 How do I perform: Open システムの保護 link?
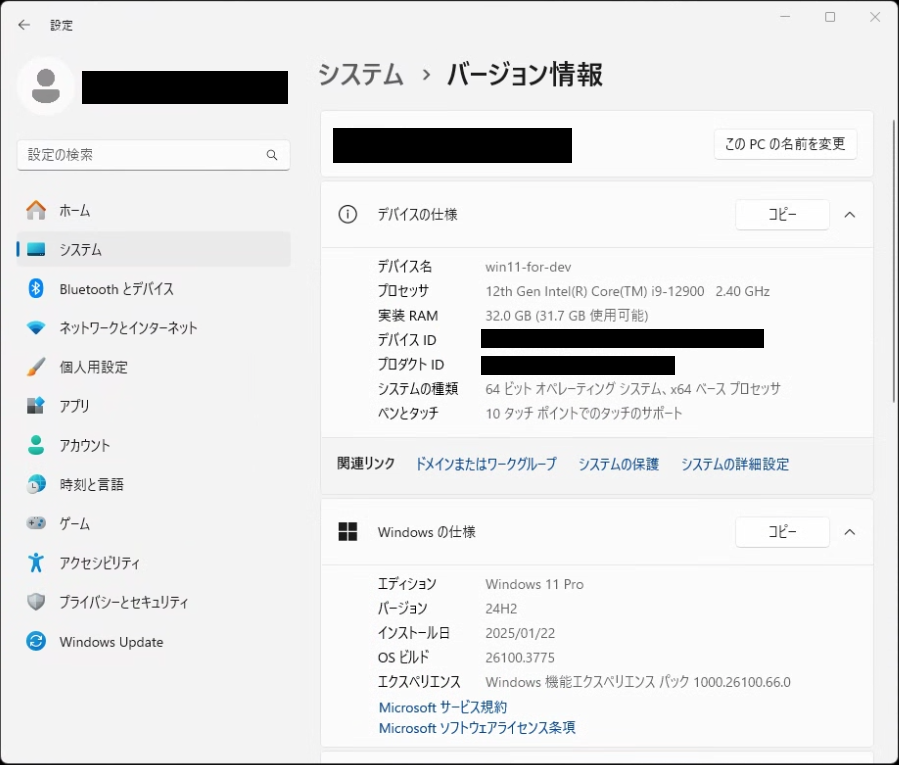pos(618,464)
